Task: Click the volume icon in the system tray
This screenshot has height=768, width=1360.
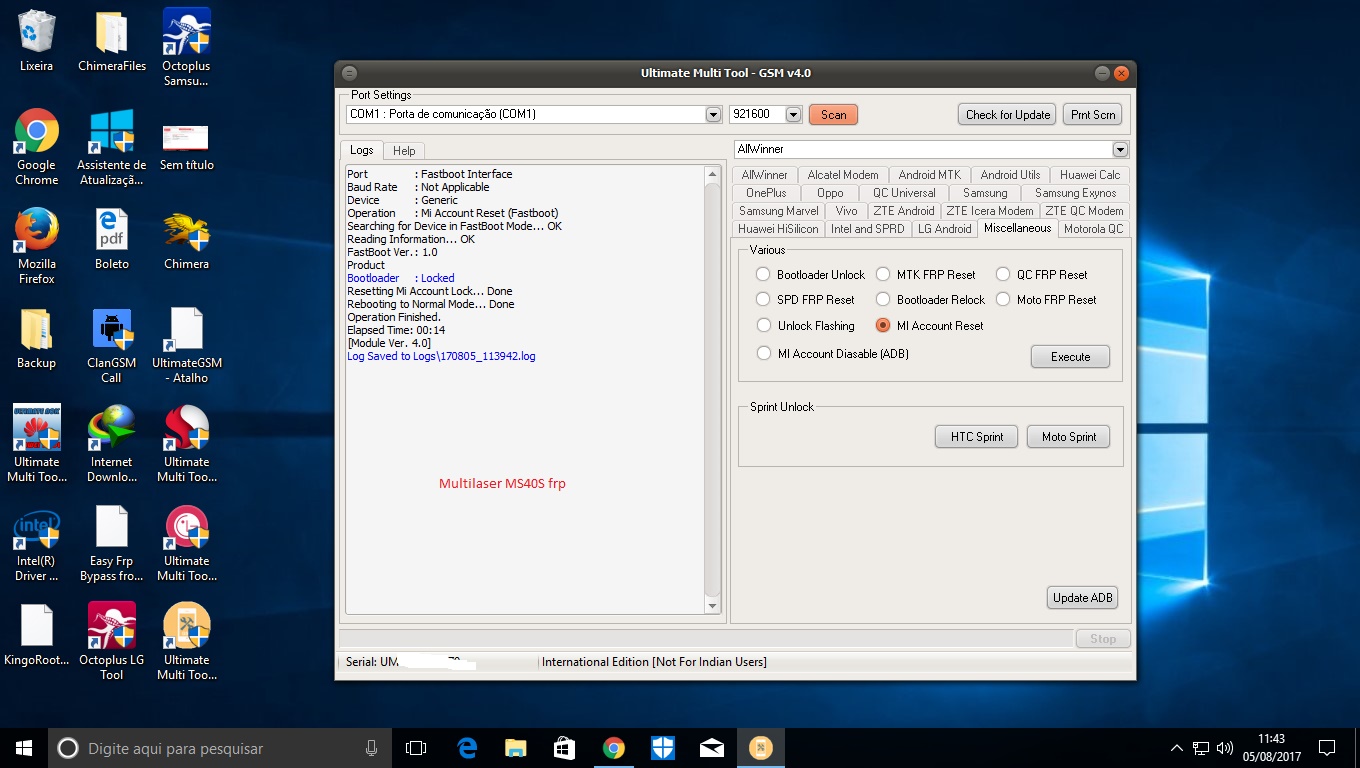Action: [x=1225, y=748]
